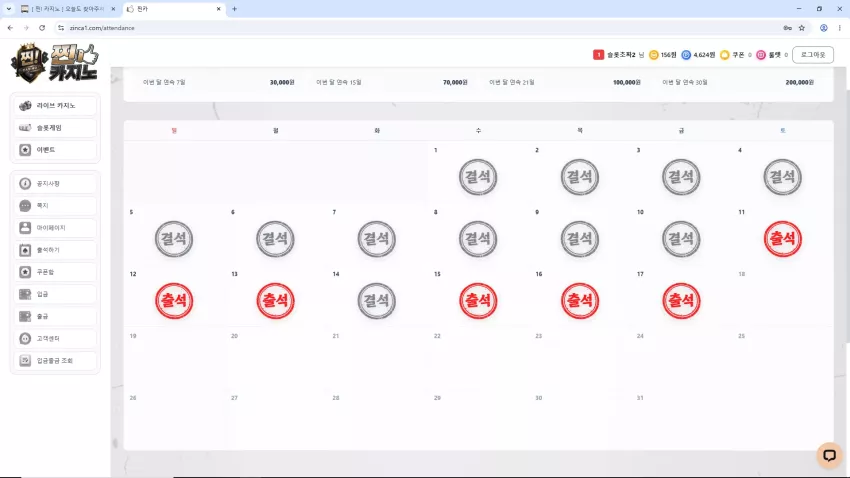
Task: Open 이벤트 menu item
Action: pyautogui.click(x=55, y=150)
